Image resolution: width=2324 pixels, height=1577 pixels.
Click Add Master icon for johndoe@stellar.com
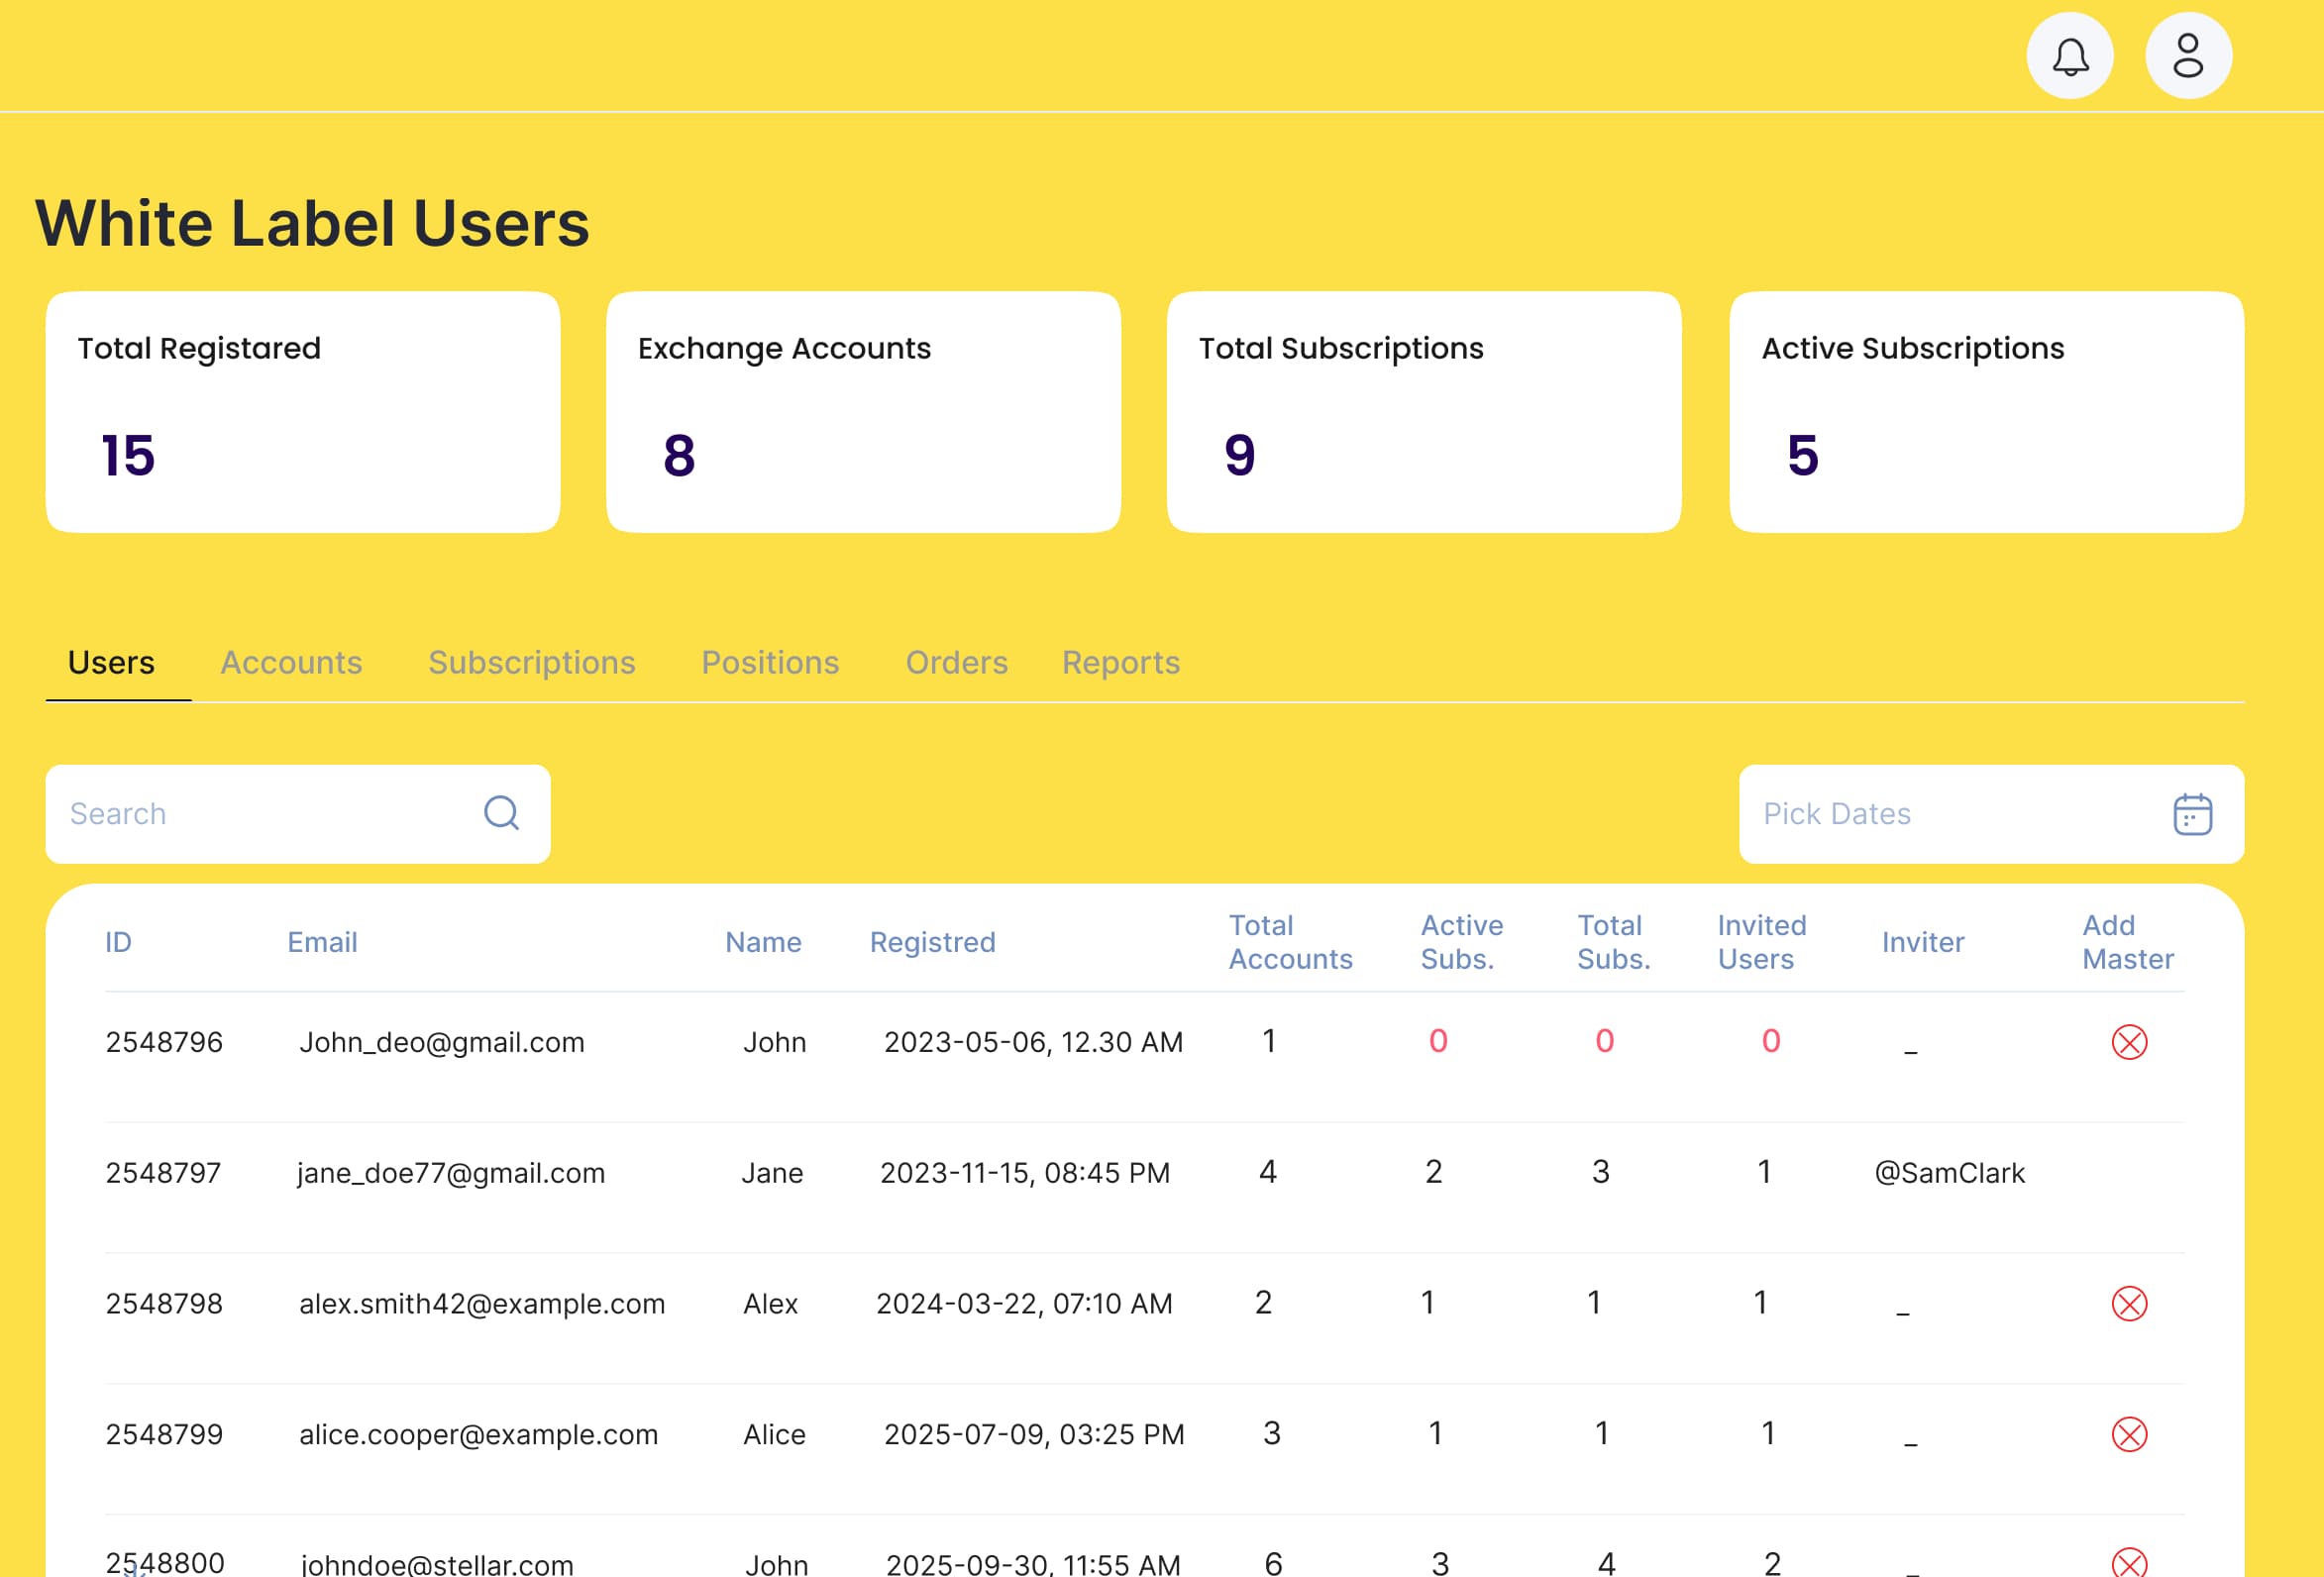point(2129,1562)
